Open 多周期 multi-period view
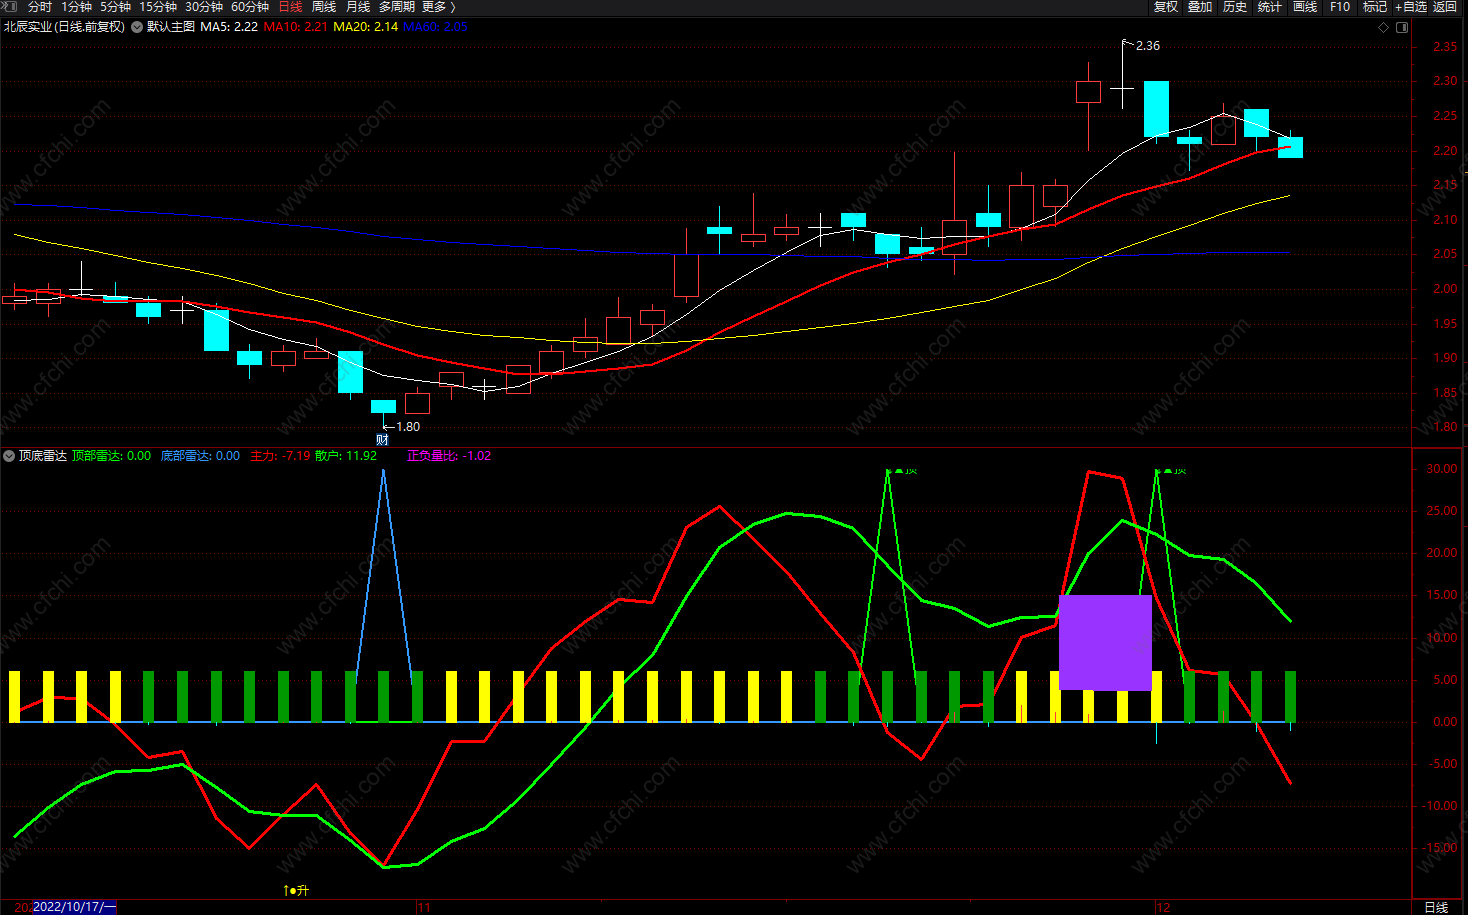Viewport: 1468px width, 915px height. [396, 7]
